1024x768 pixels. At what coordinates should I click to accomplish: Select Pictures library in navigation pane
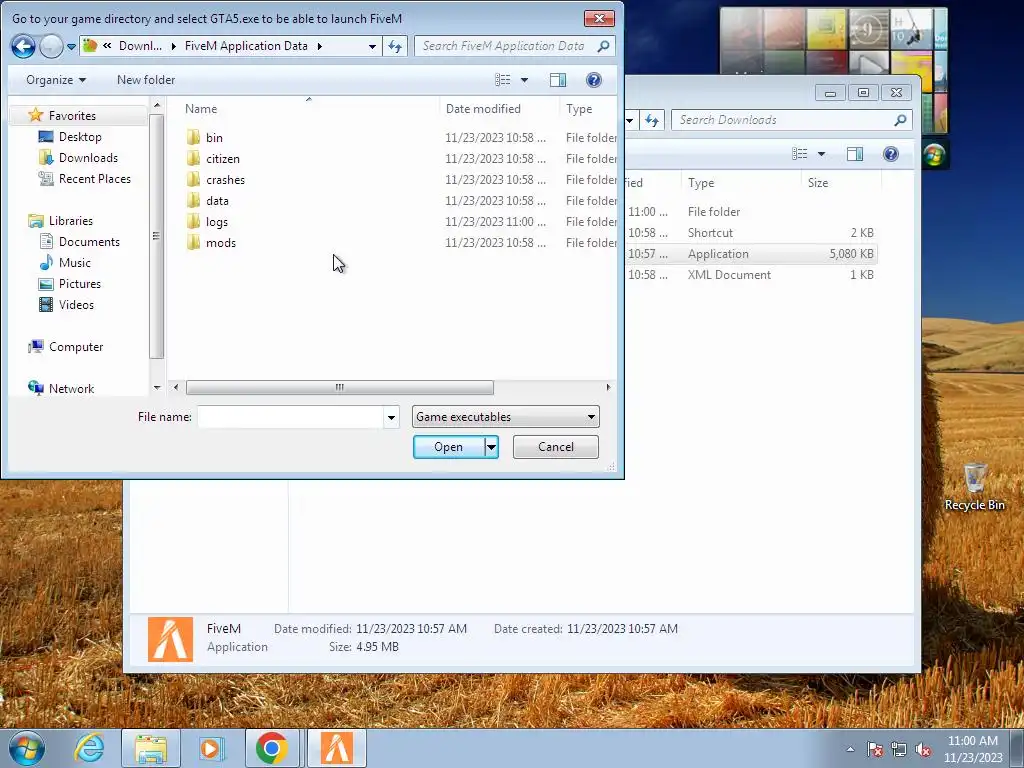(79, 283)
